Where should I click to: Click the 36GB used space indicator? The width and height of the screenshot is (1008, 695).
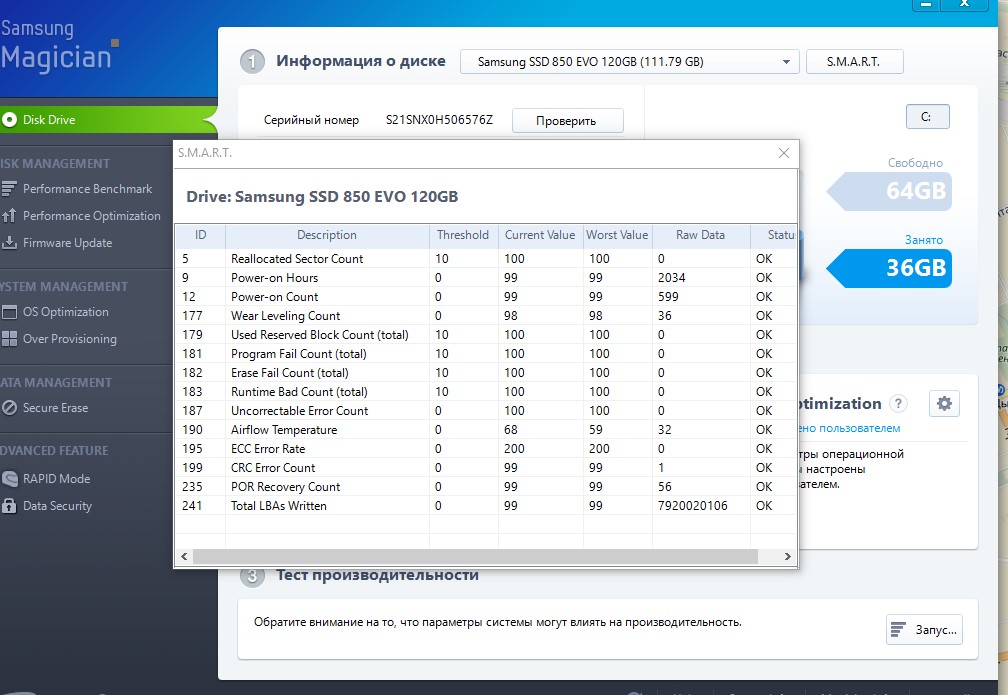[890, 268]
